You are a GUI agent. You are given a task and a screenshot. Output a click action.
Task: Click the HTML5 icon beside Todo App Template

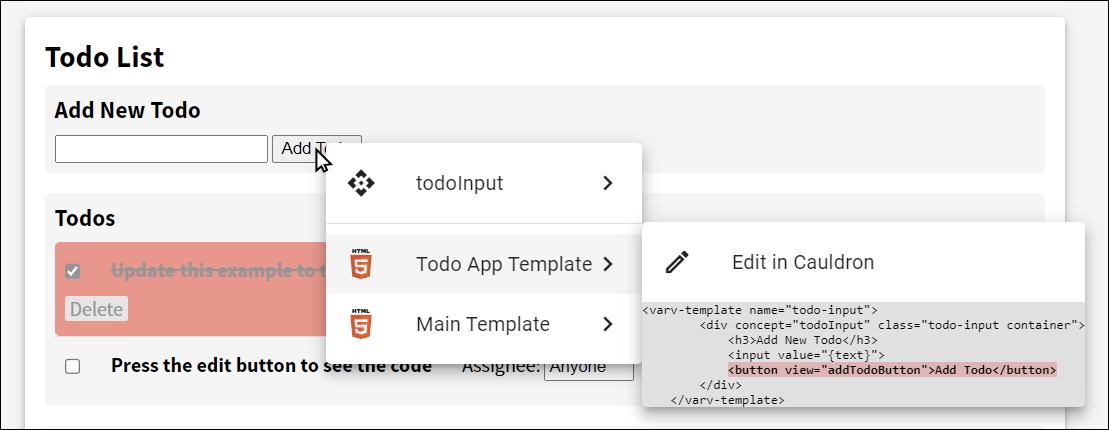pyautogui.click(x=361, y=265)
